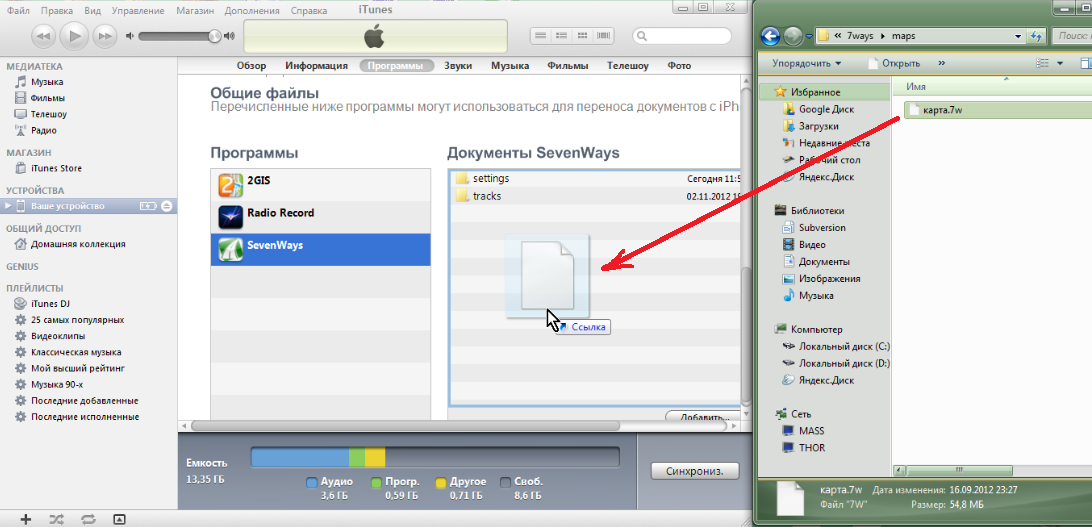Click the shuffle icon in bottom bar
Viewport: 1092px width, 527px height.
[x=56, y=519]
